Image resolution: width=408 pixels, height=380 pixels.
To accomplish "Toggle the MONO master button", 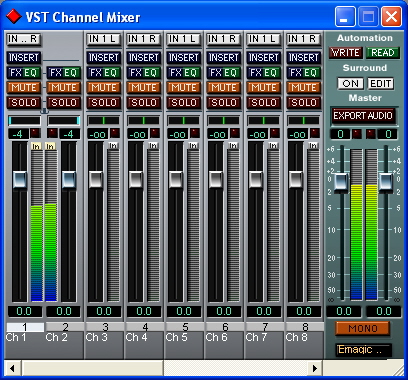I will pos(363,329).
